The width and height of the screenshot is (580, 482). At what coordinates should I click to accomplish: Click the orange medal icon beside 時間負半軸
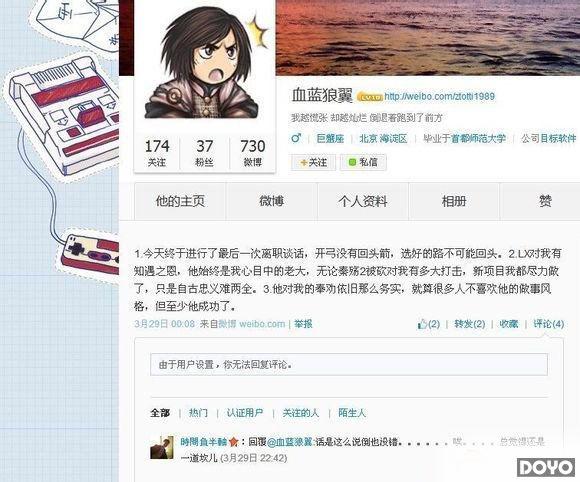(x=233, y=442)
